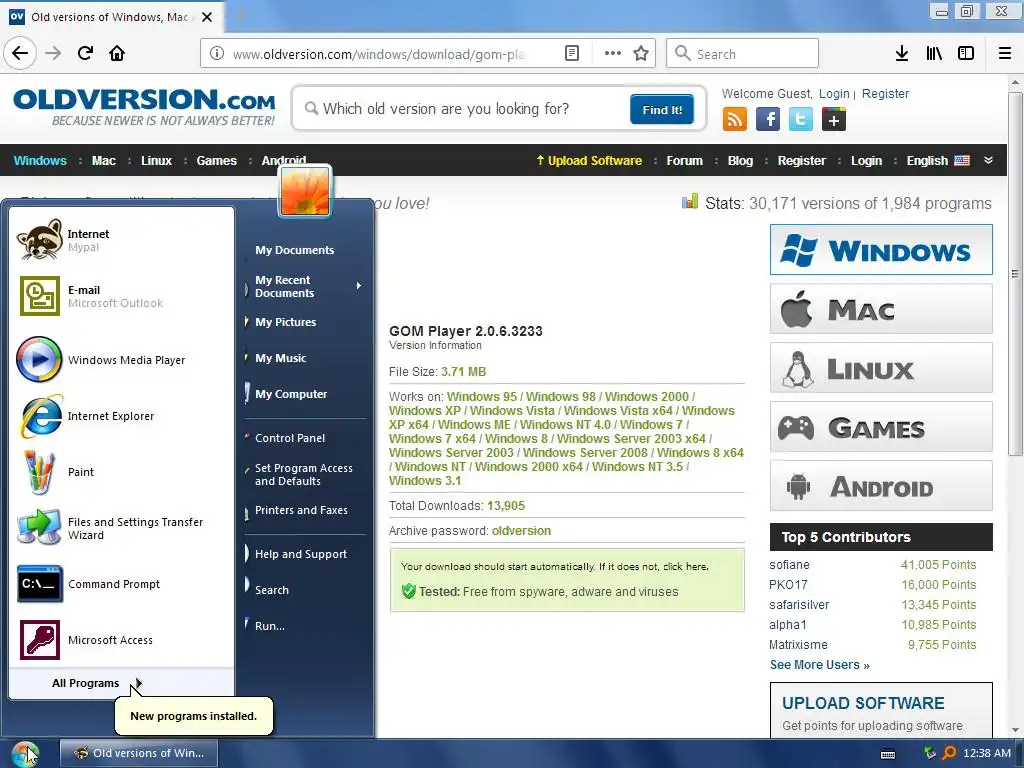Open the Twitter social icon
The image size is (1024, 768).
[801, 120]
